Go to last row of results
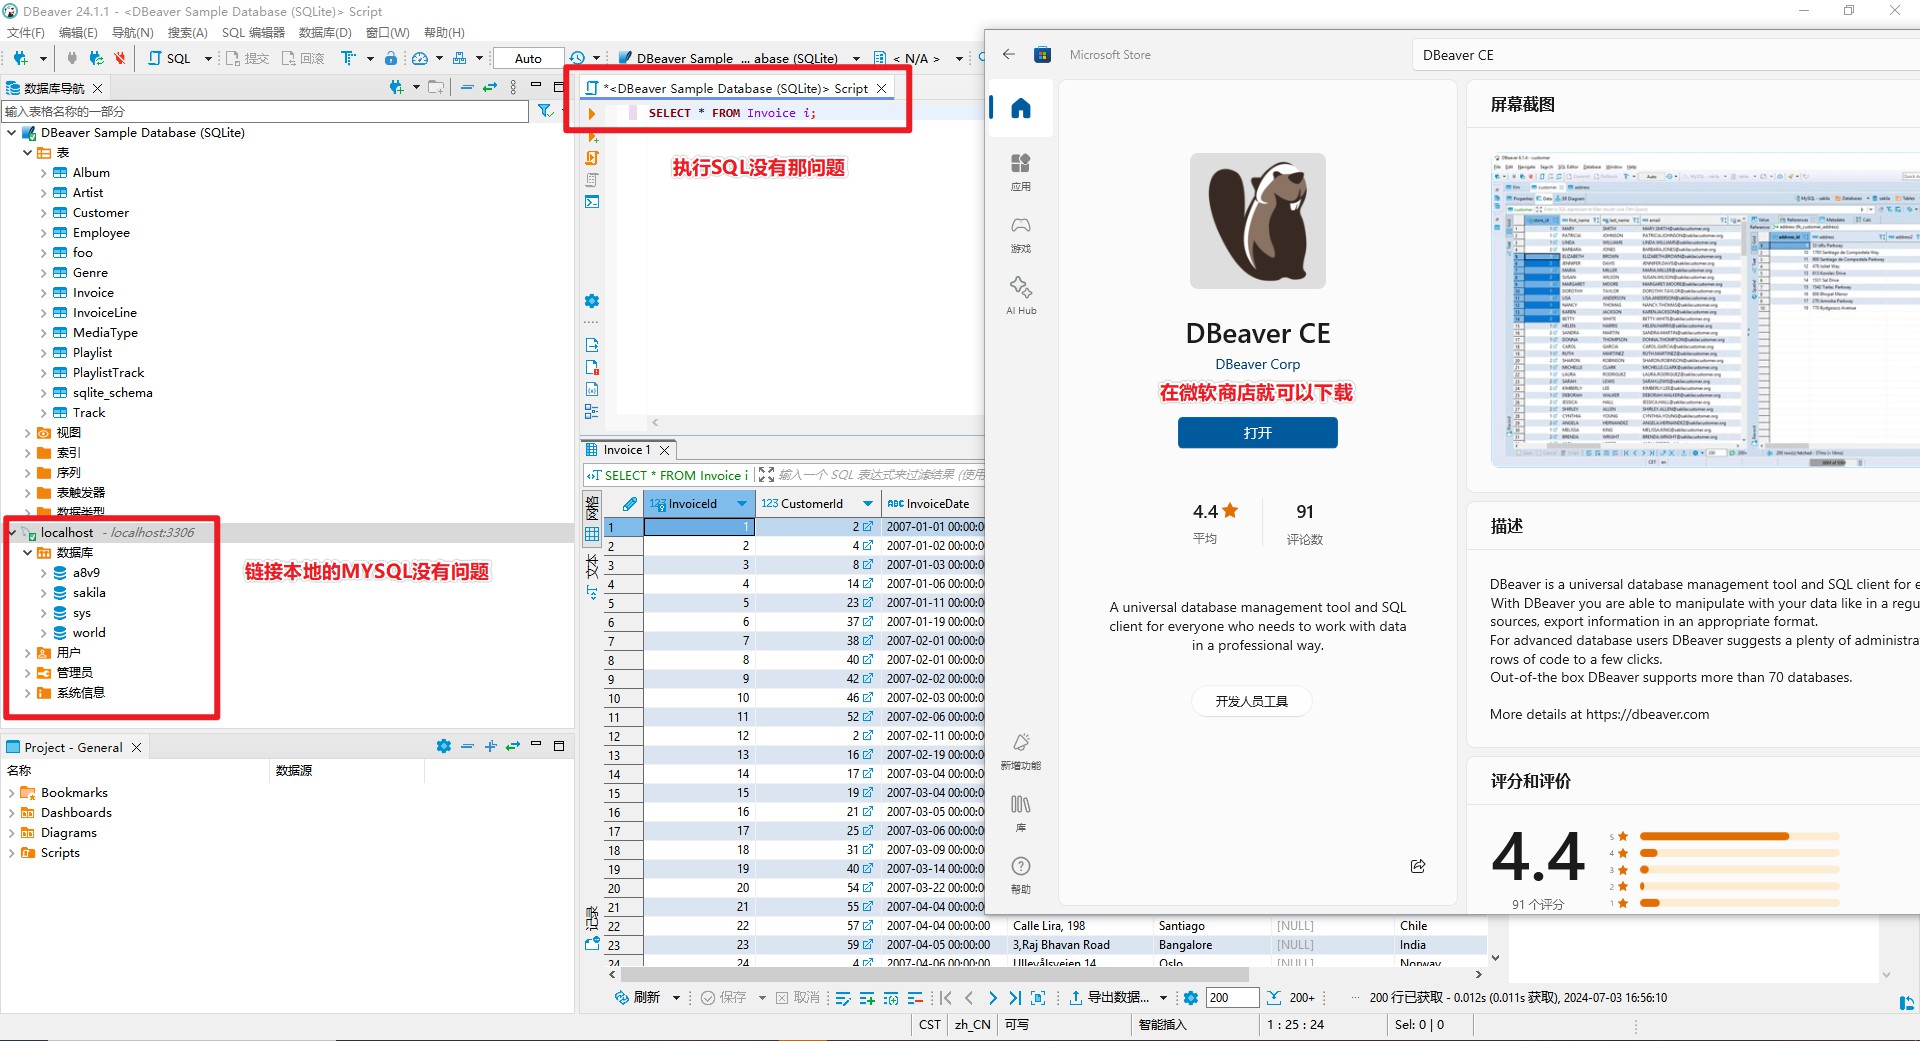1920x1041 pixels. point(1015,998)
